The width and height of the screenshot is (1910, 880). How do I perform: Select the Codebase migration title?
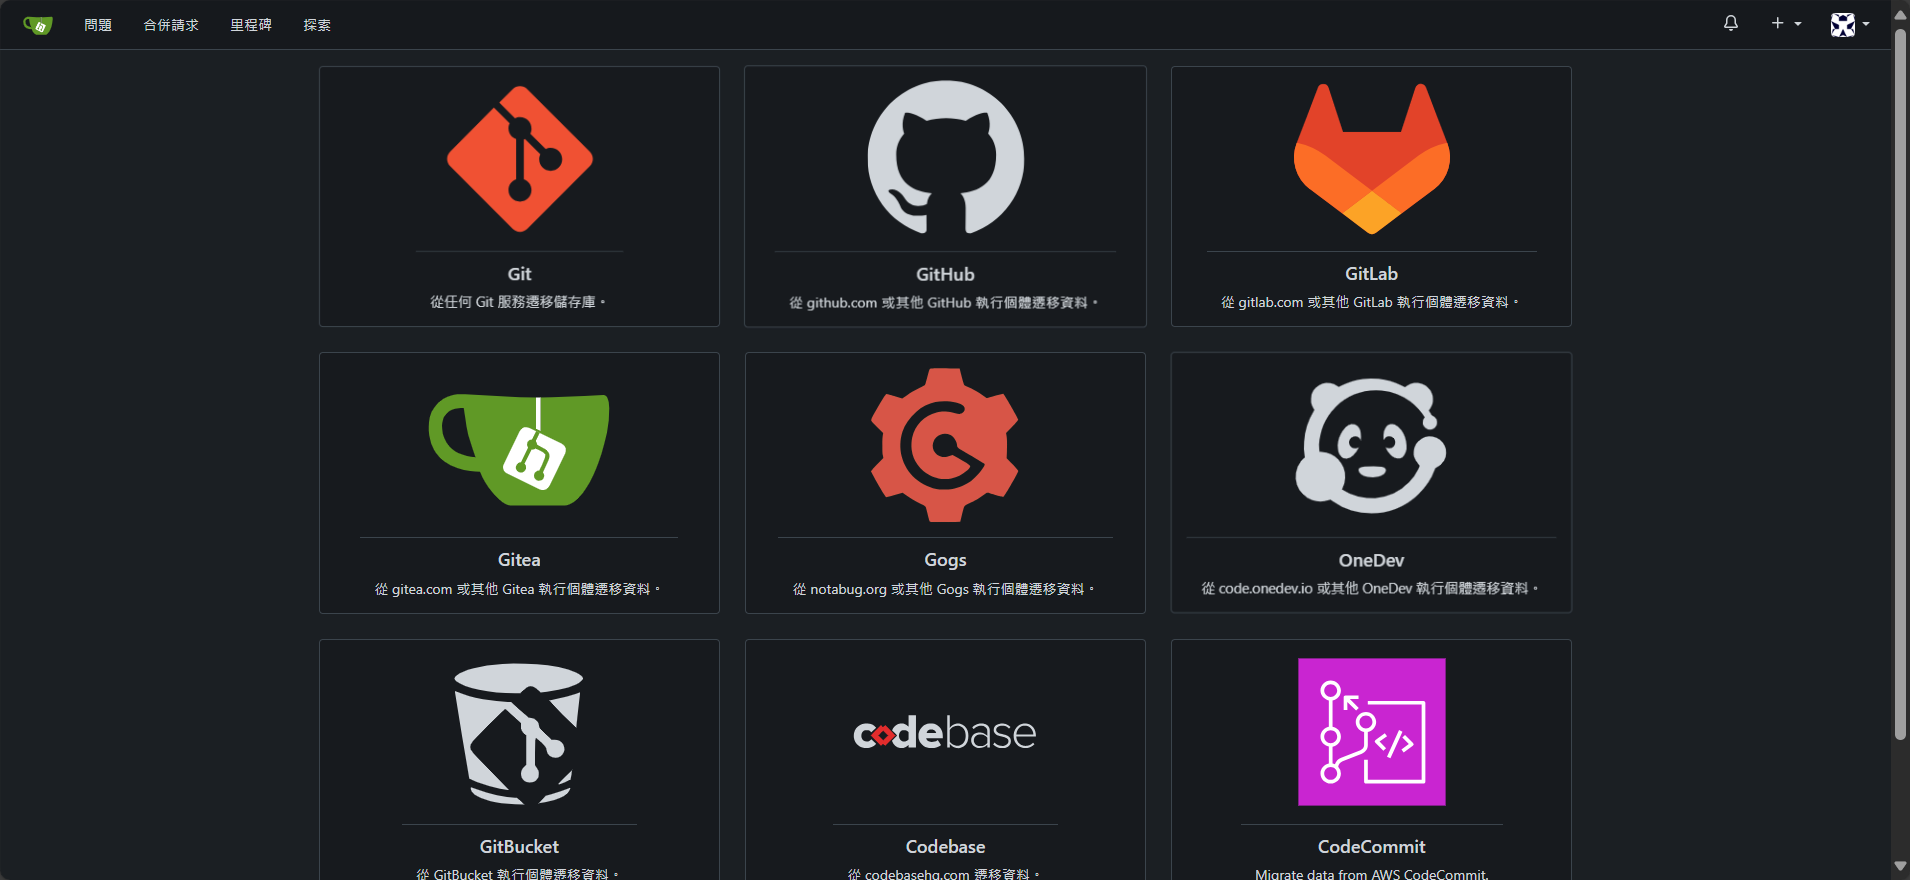tap(945, 847)
